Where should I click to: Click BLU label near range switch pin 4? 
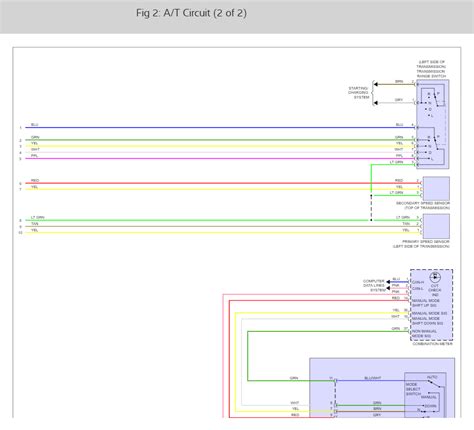pyautogui.click(x=399, y=125)
